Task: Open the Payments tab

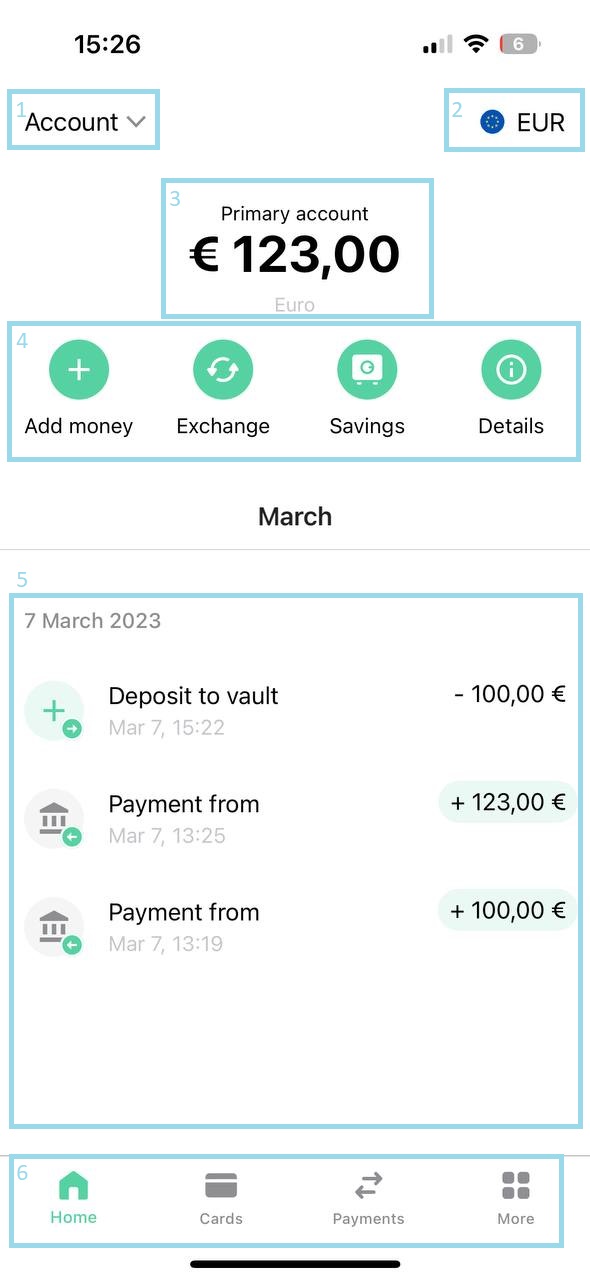Action: pos(368,1199)
